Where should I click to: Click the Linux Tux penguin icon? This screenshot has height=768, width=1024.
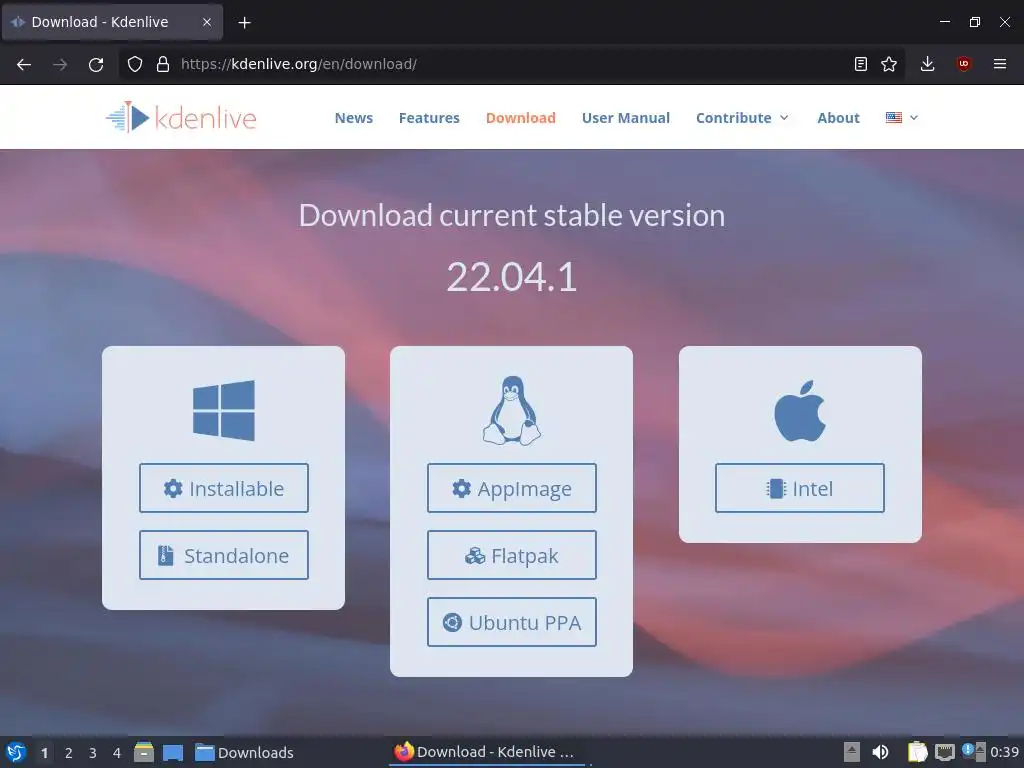(511, 411)
